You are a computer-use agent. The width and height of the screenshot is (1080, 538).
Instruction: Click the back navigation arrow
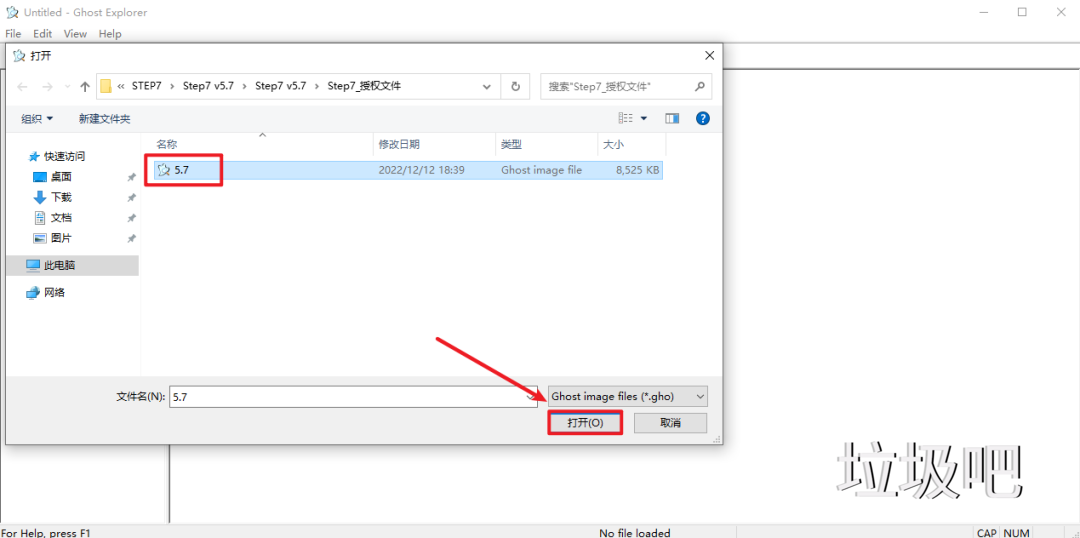[23, 86]
